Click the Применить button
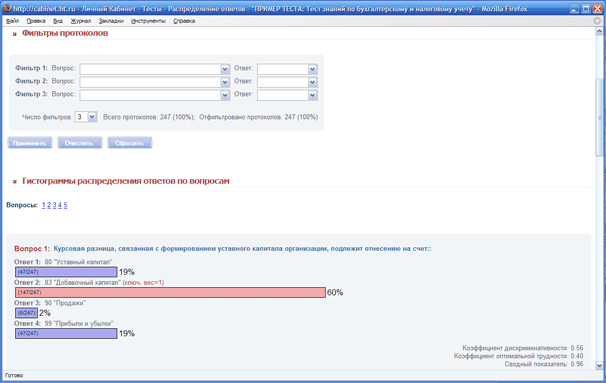This screenshot has height=383, width=606. tap(30, 143)
